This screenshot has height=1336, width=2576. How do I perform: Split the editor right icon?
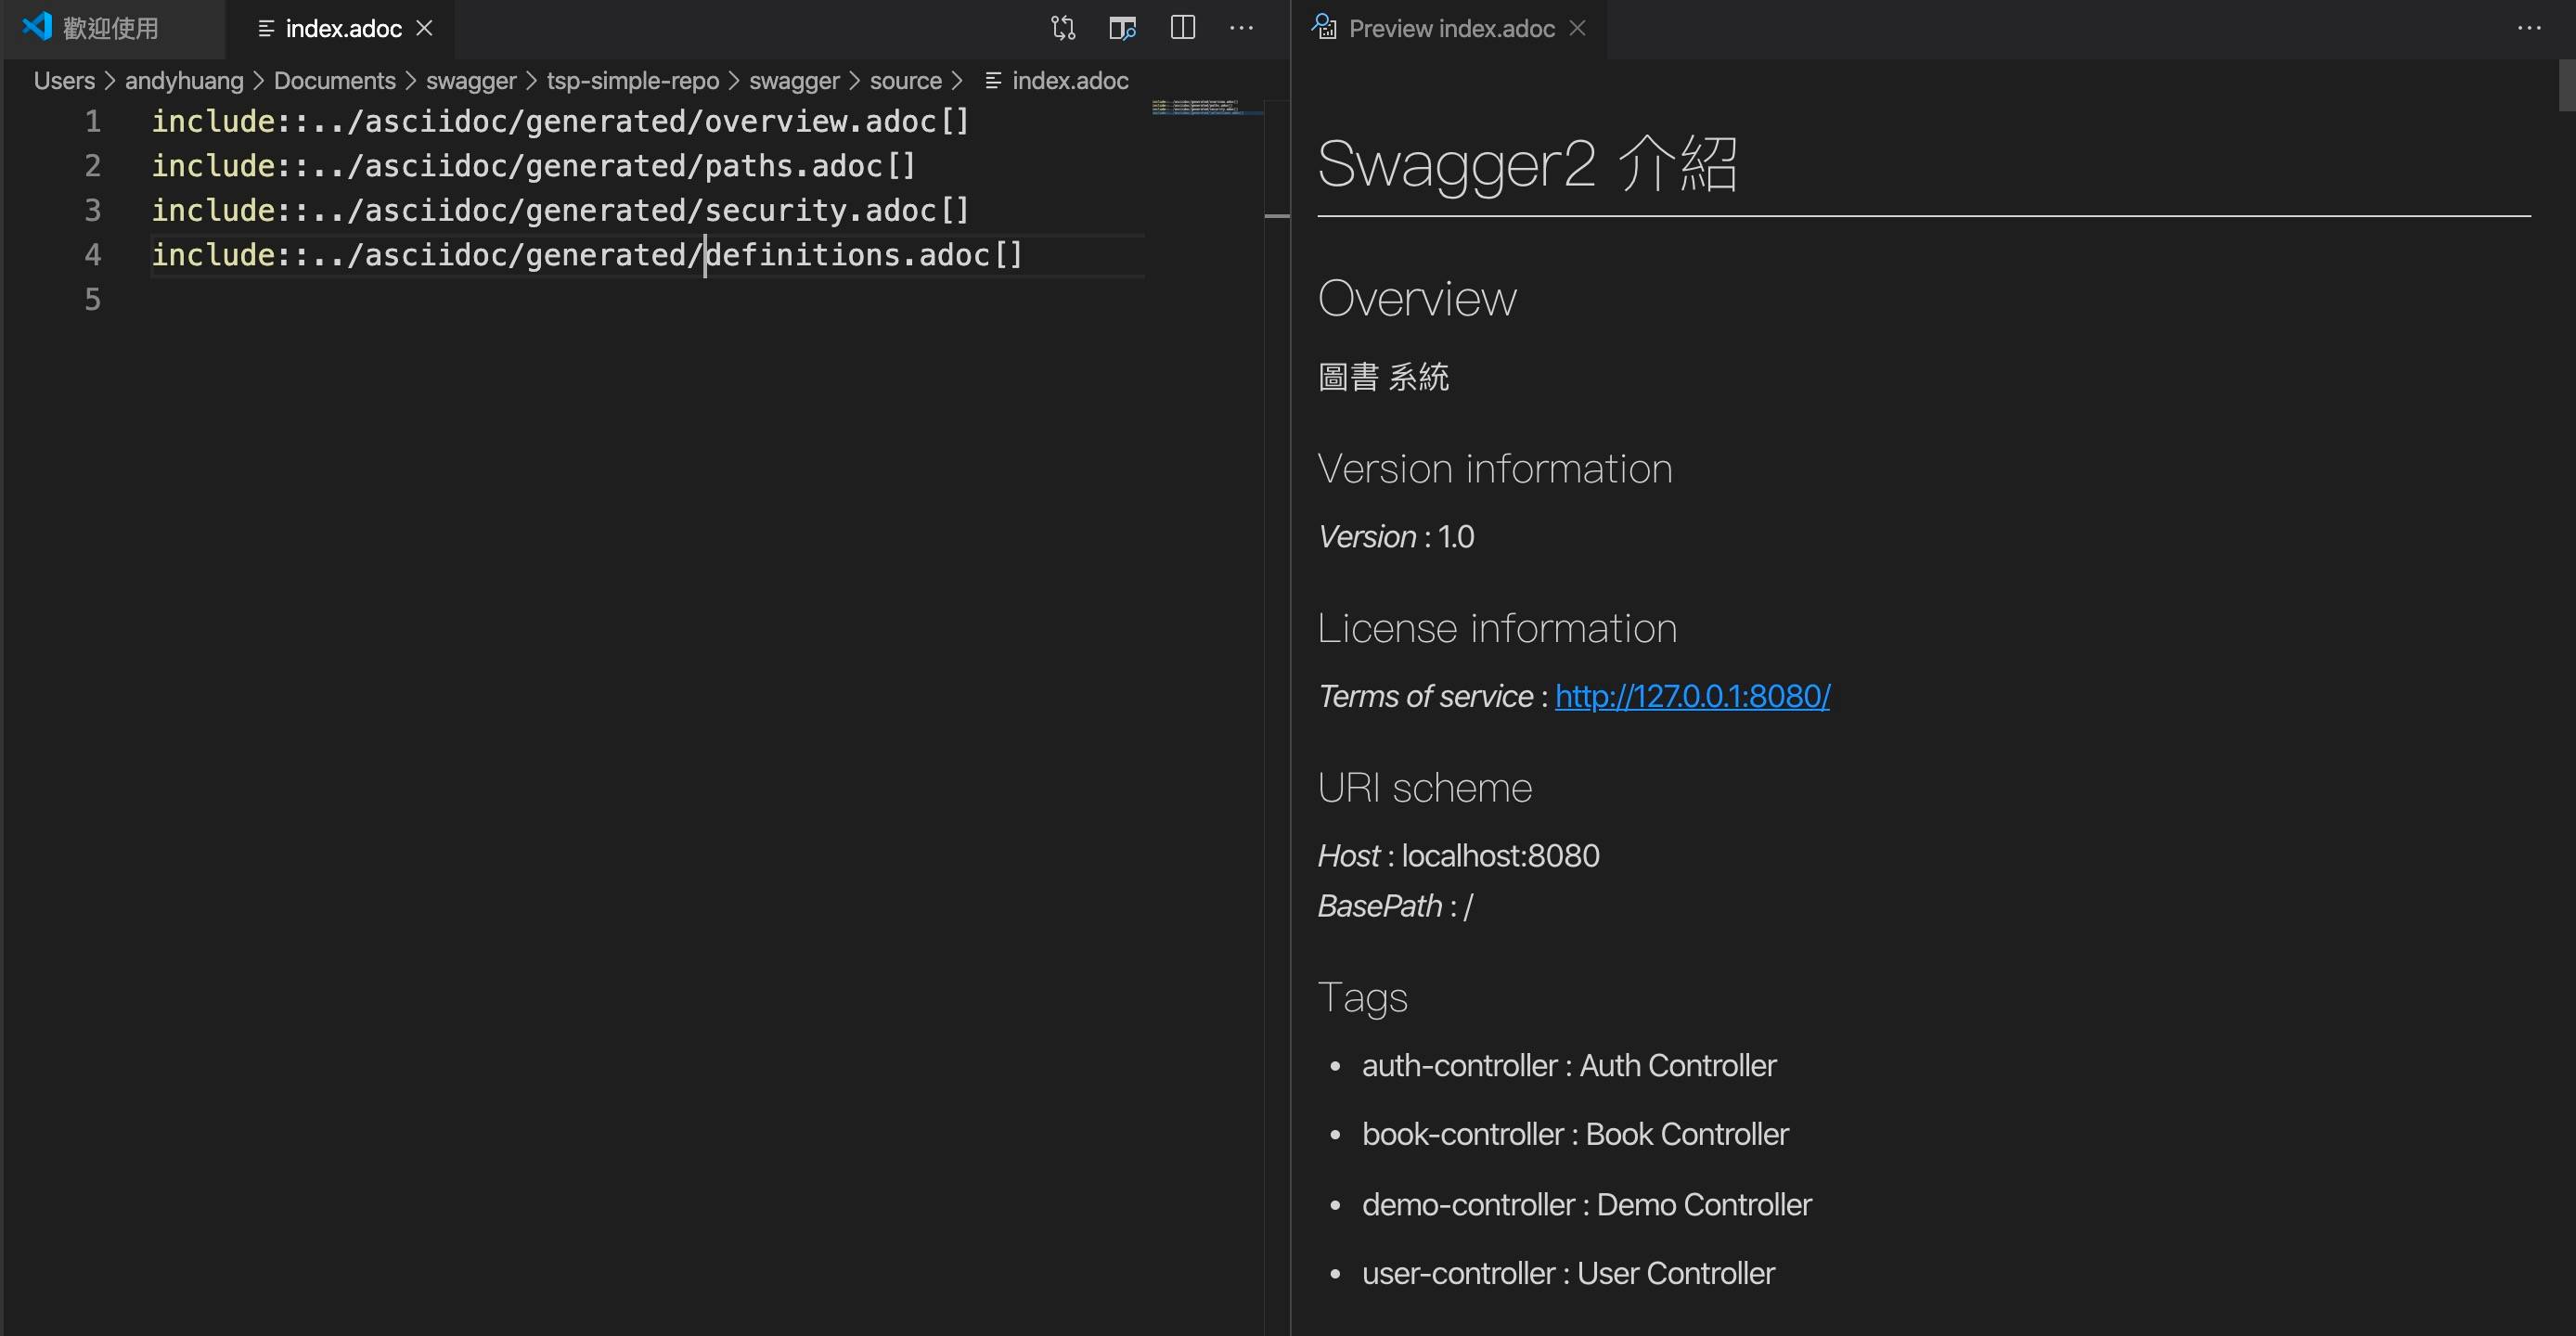click(x=1183, y=28)
